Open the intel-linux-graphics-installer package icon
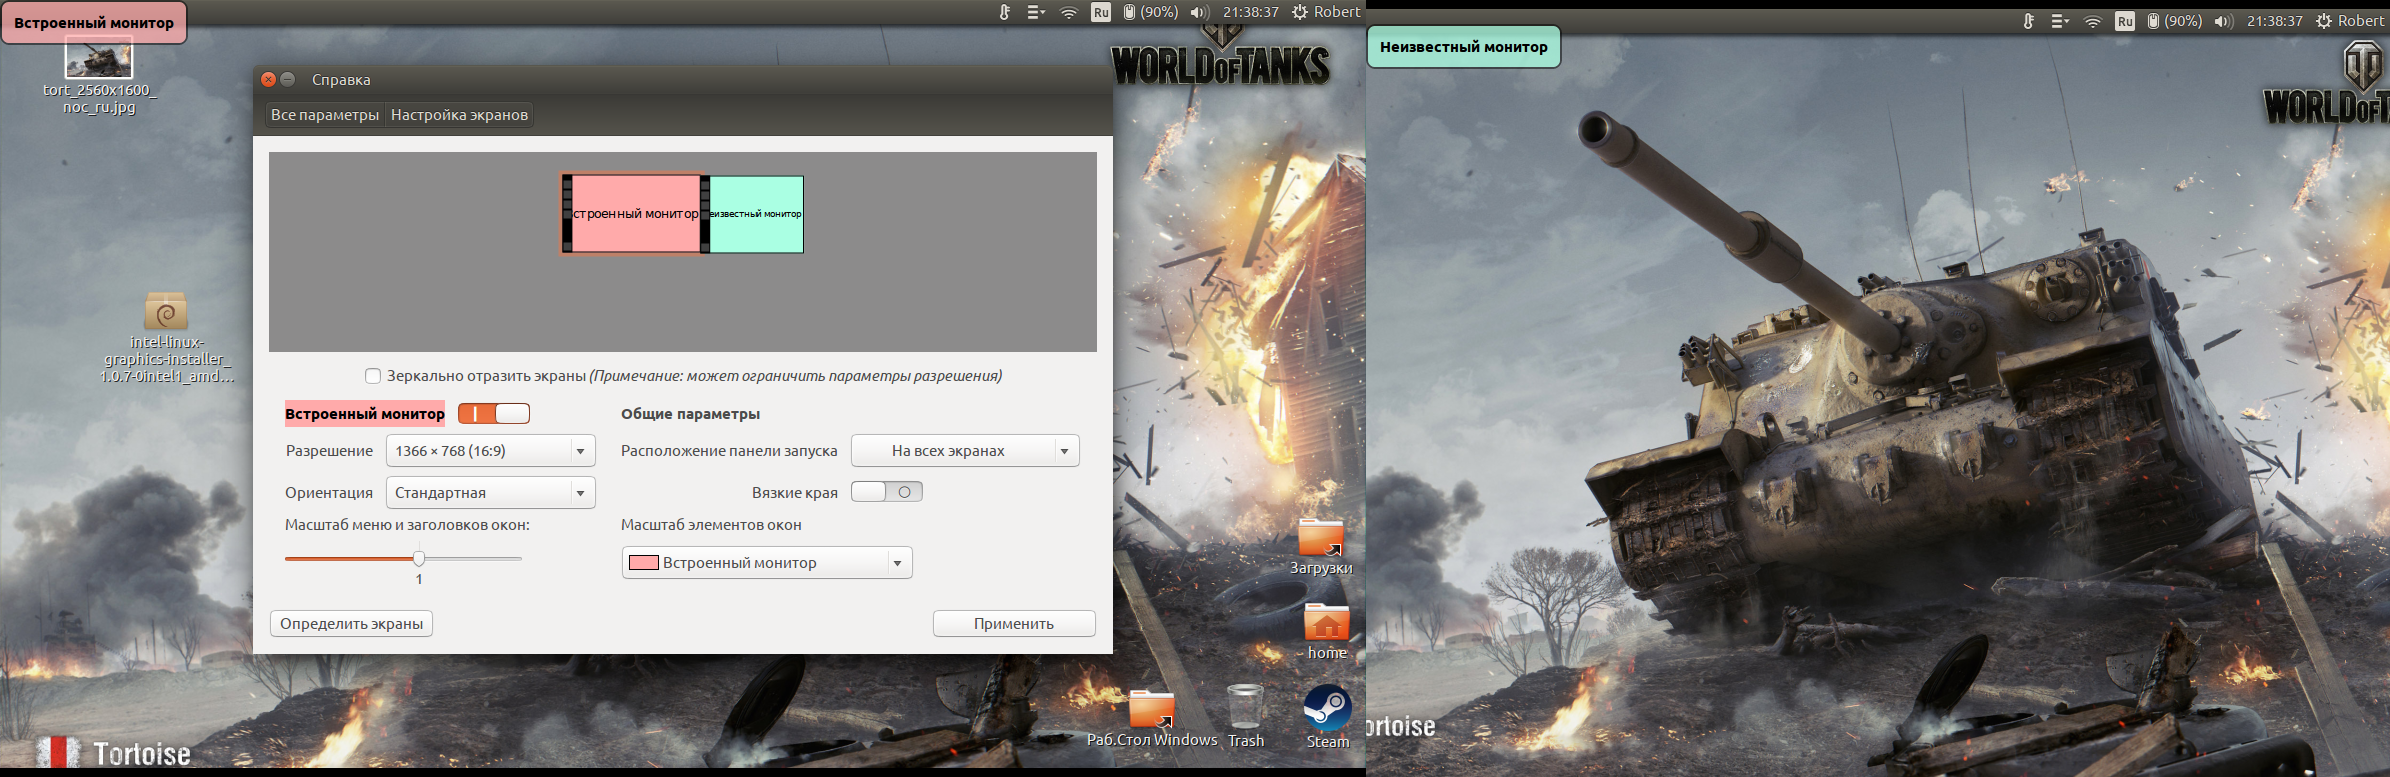 166,312
